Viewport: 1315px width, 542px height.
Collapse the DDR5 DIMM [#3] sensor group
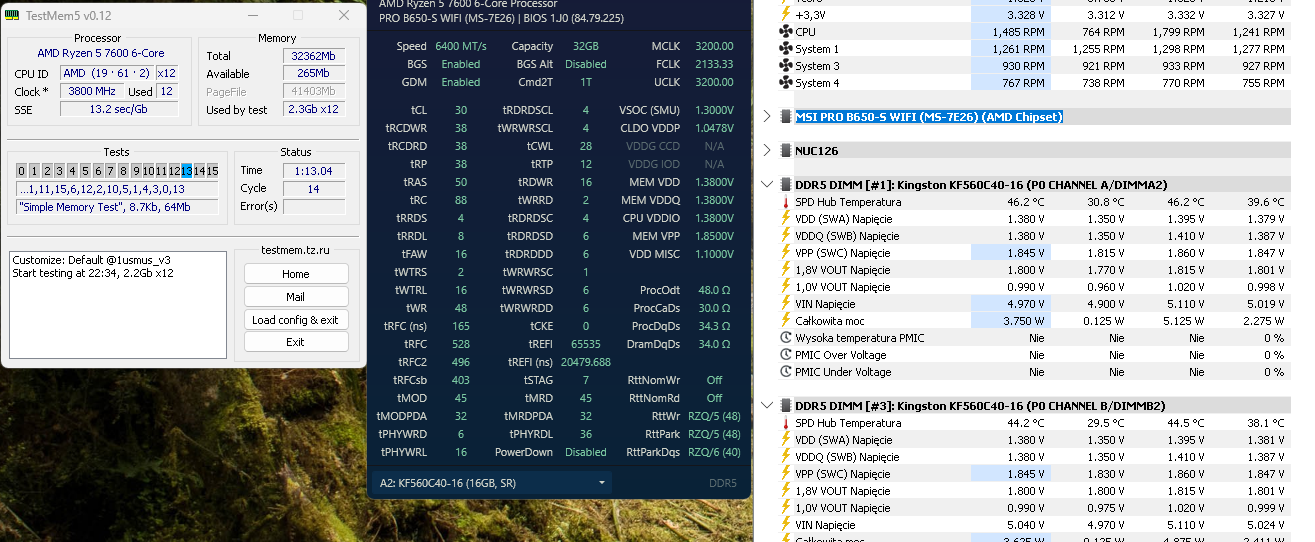[x=767, y=406]
